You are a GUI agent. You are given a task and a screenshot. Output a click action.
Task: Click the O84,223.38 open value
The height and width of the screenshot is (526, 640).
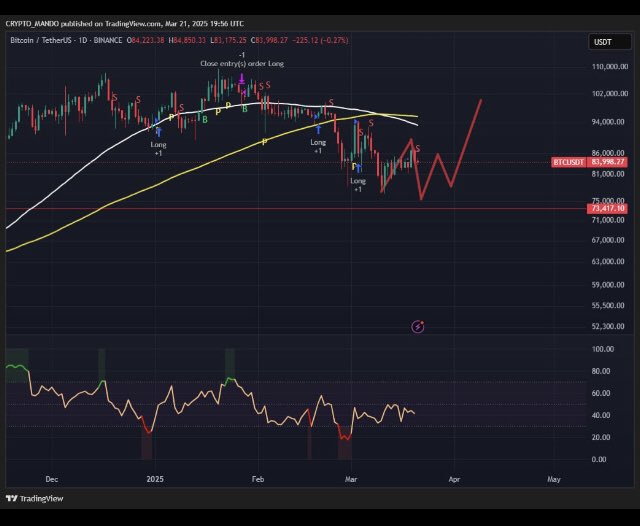pyautogui.click(x=146, y=40)
